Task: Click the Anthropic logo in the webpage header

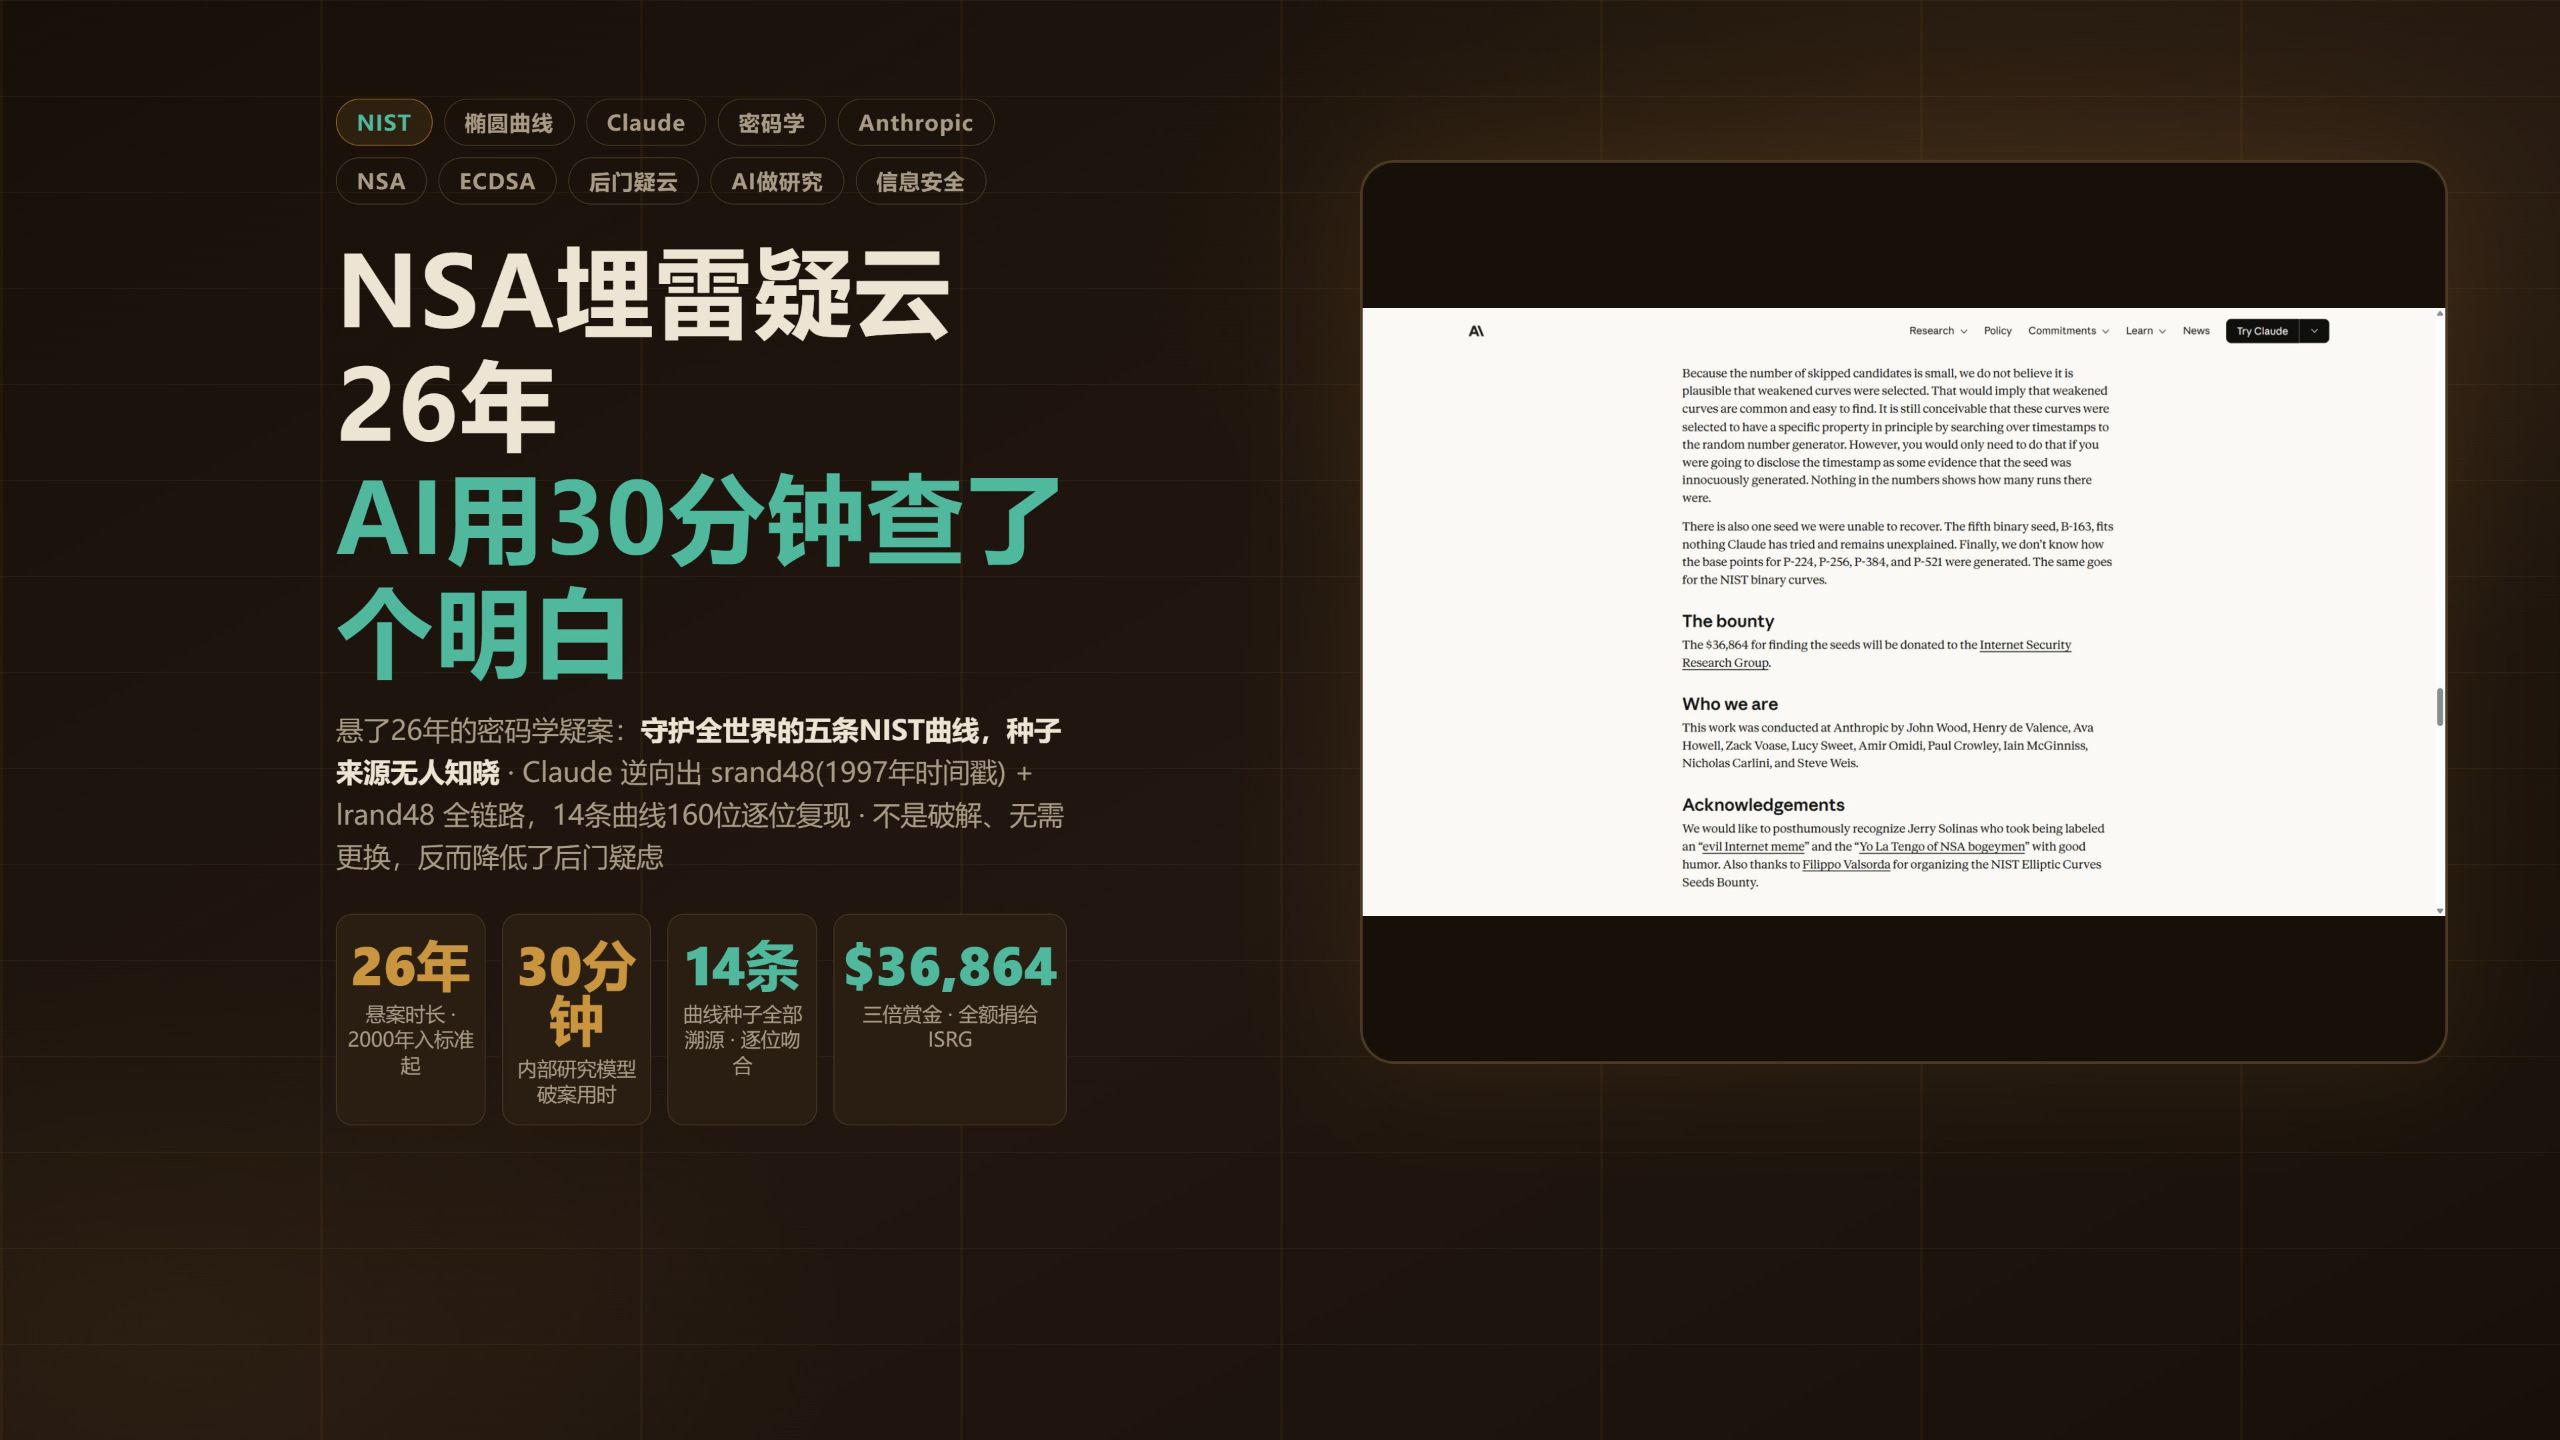Action: [1476, 331]
